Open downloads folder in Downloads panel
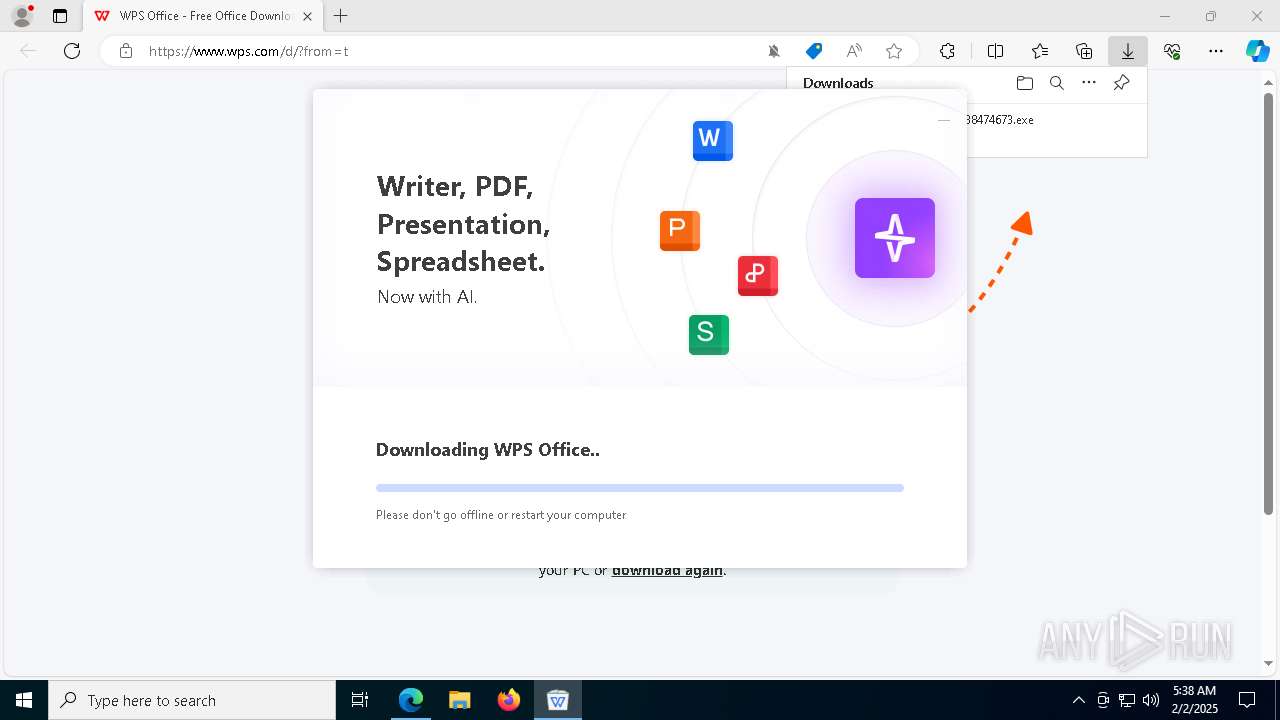The image size is (1280, 720). (x=1025, y=83)
